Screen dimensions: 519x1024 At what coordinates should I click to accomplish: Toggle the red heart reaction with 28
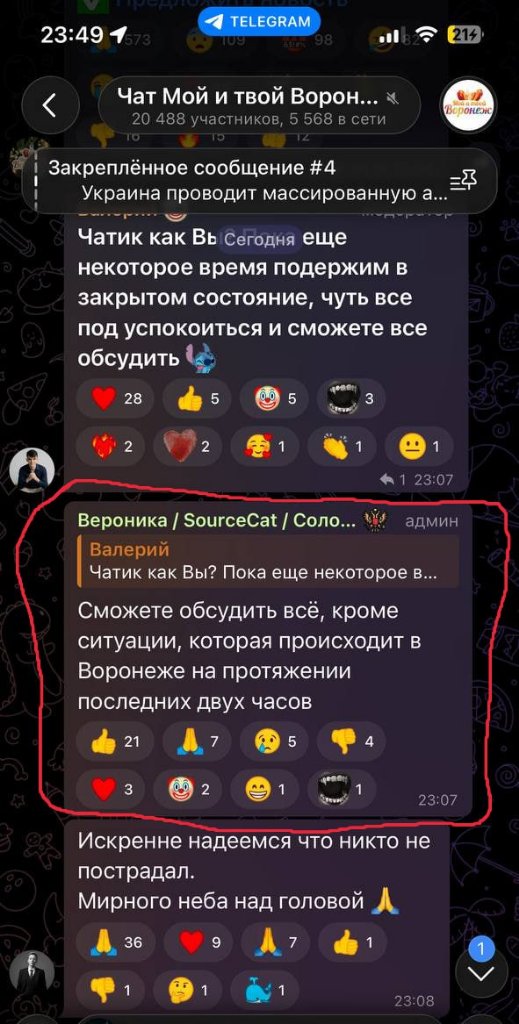point(115,398)
